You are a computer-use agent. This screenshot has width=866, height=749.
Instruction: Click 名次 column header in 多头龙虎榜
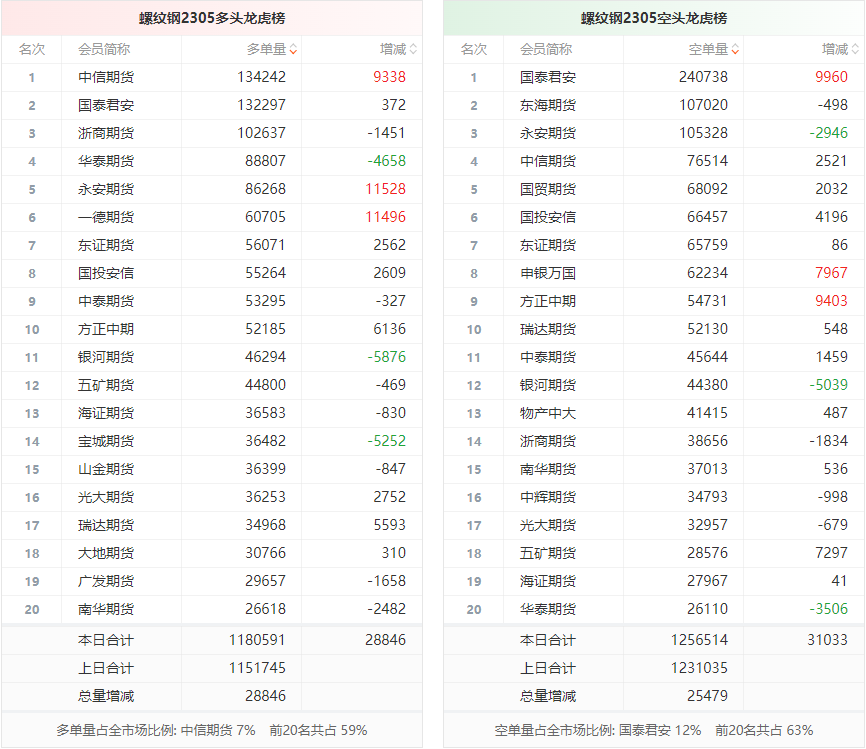coord(31,49)
